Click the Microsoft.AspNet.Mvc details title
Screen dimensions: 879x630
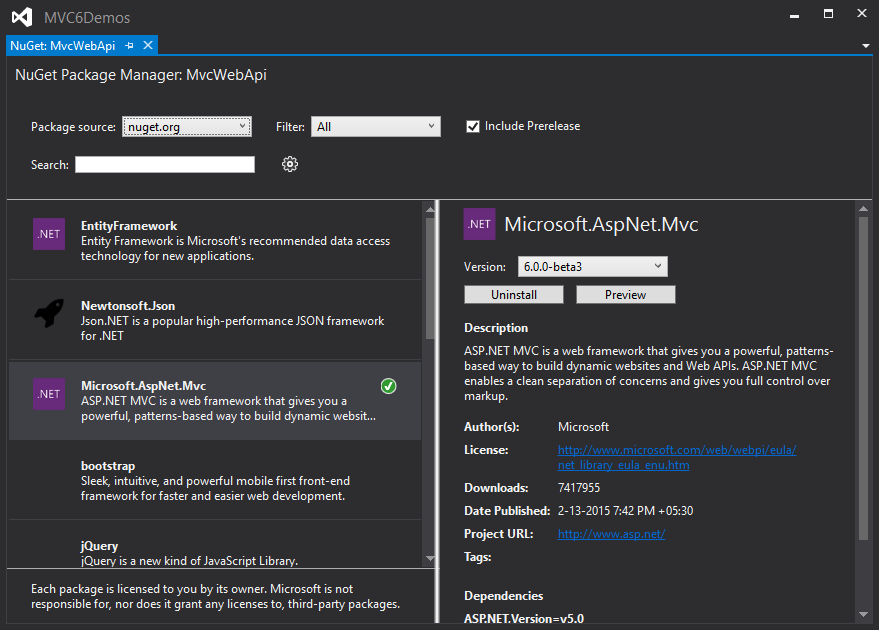click(x=601, y=224)
